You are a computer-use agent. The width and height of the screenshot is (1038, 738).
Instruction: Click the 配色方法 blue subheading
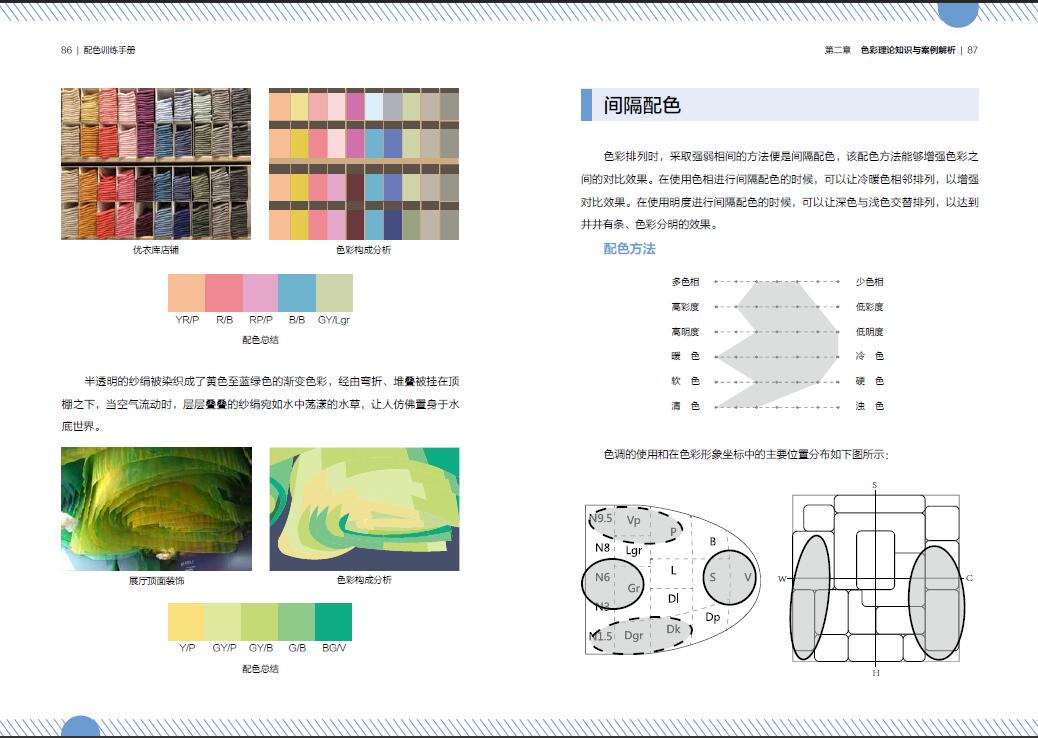tap(629, 249)
